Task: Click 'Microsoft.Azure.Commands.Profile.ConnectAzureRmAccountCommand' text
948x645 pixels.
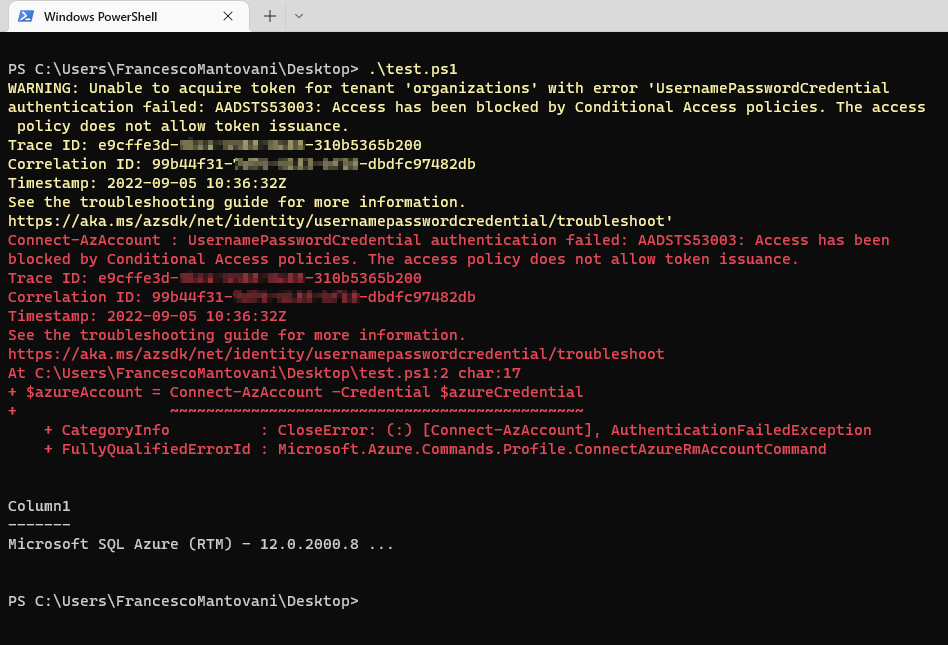Action: point(552,449)
